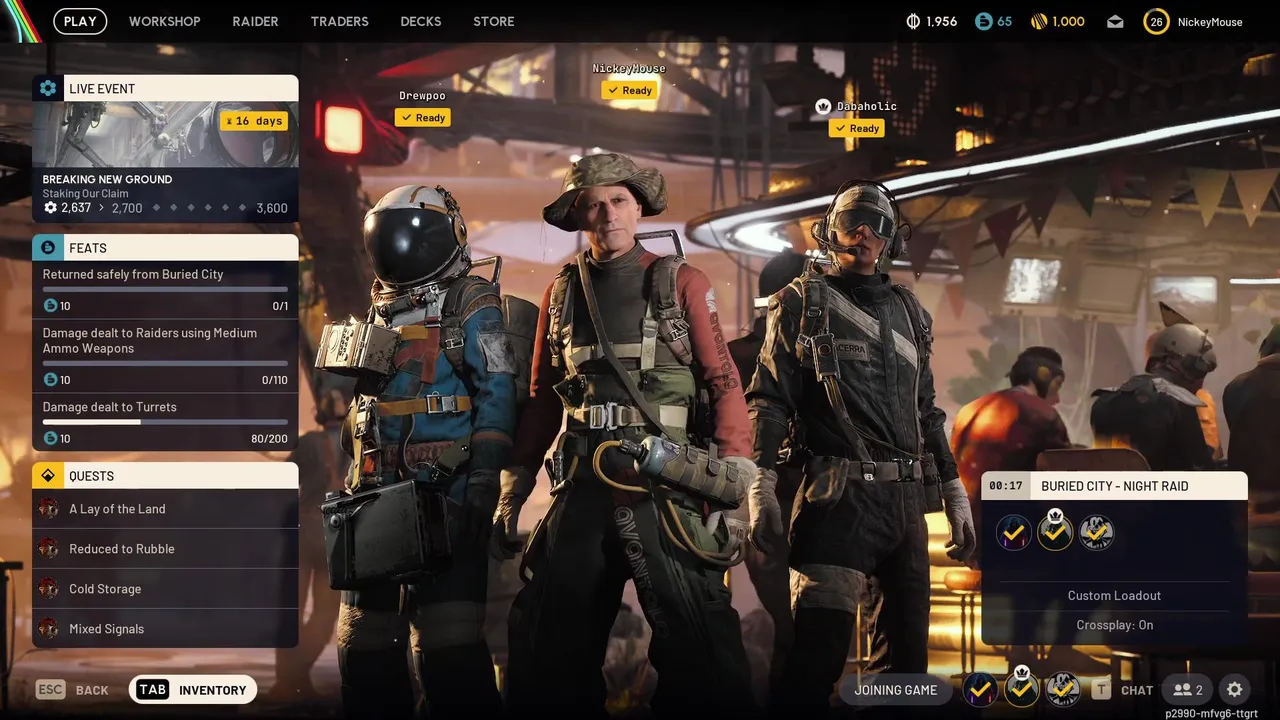The height and width of the screenshot is (720, 1280).
Task: Open quest A Lay of the Land
Action: point(165,509)
